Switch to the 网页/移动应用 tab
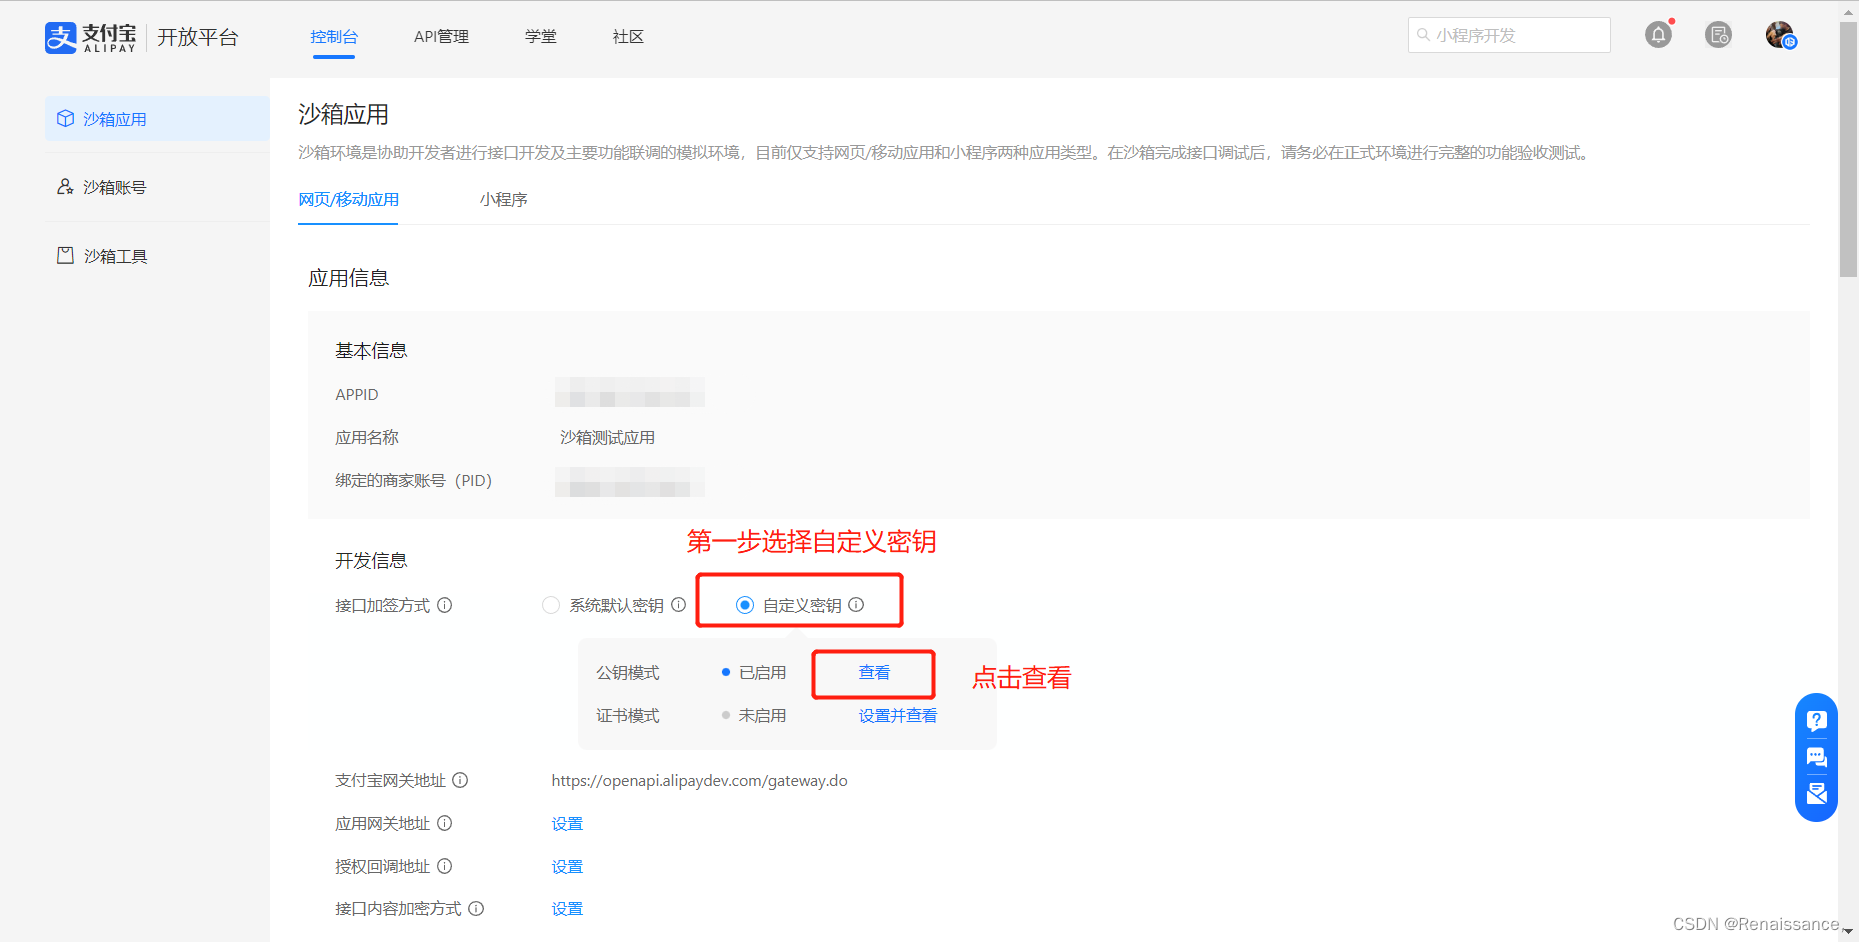 click(x=348, y=199)
